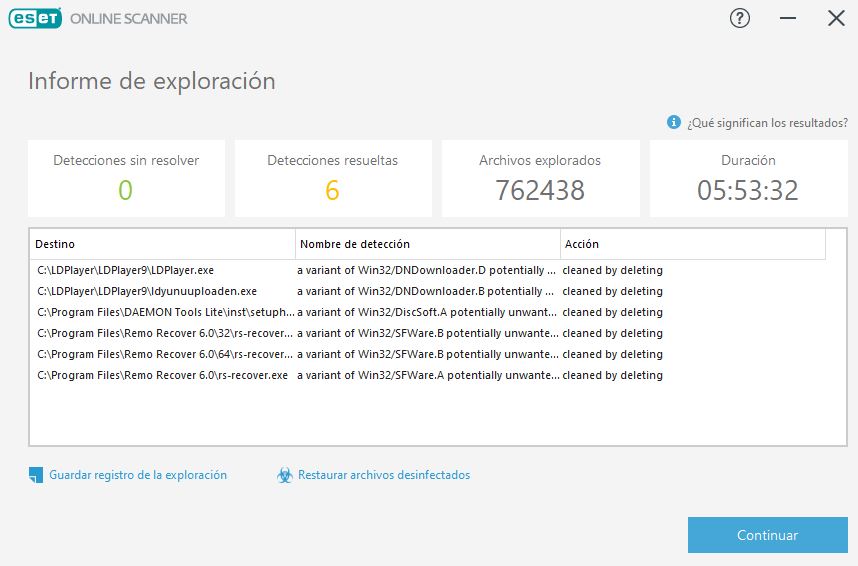Minimize the ESET scanner window
This screenshot has width=858, height=566.
coord(788,18)
